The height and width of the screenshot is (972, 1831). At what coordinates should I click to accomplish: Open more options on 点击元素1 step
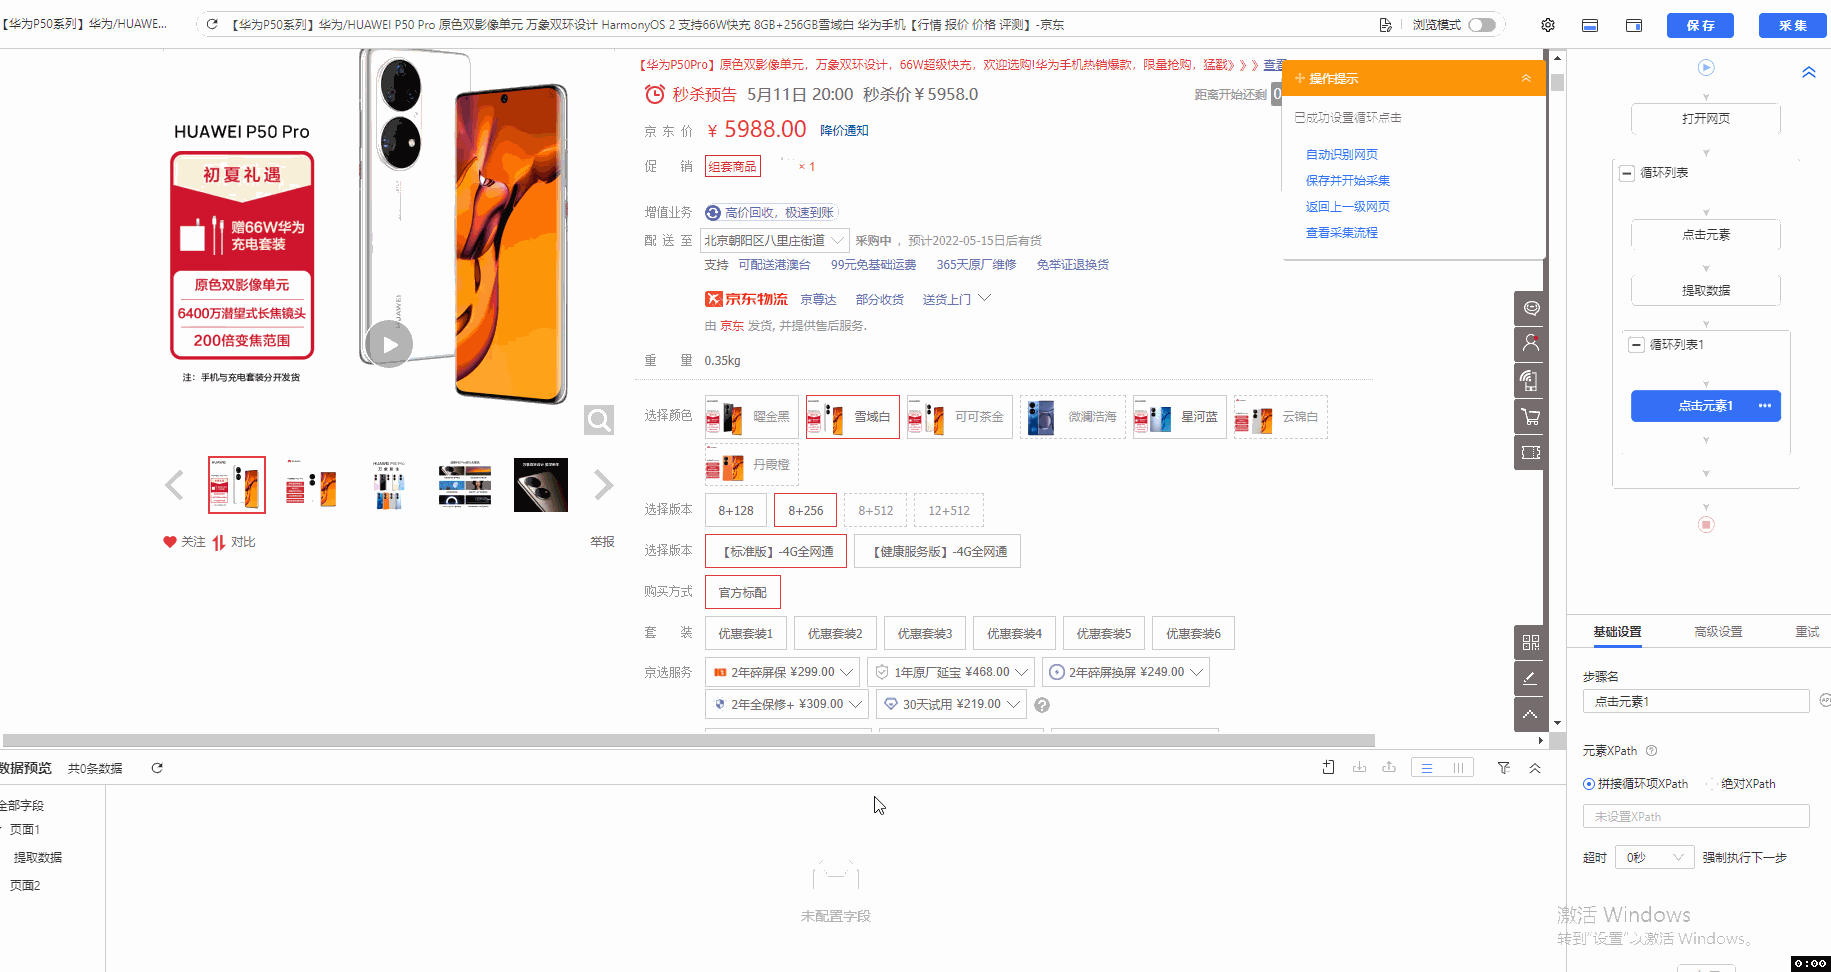[1765, 406]
